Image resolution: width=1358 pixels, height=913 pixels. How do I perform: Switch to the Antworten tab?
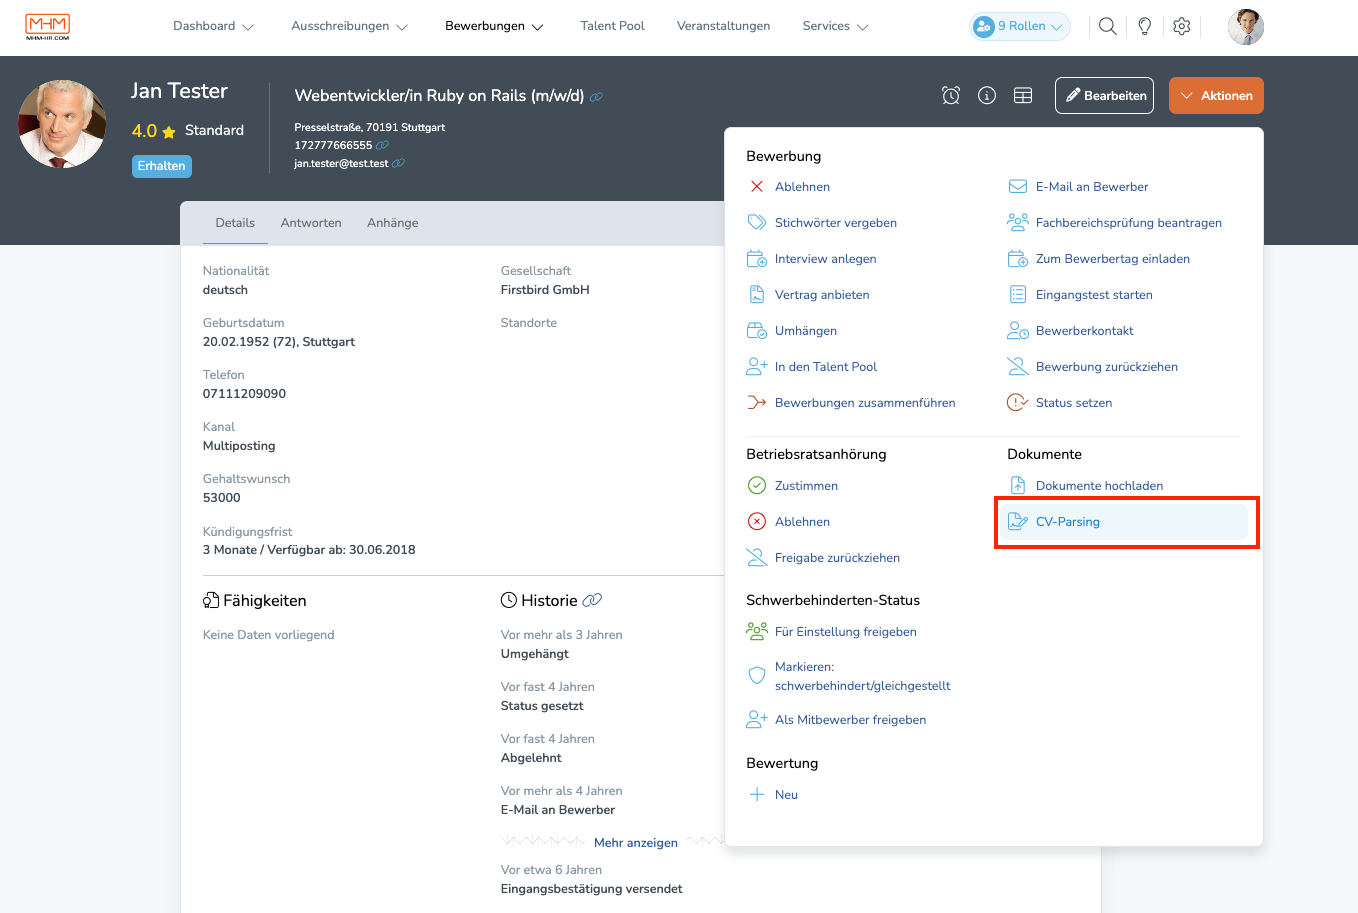(x=311, y=223)
